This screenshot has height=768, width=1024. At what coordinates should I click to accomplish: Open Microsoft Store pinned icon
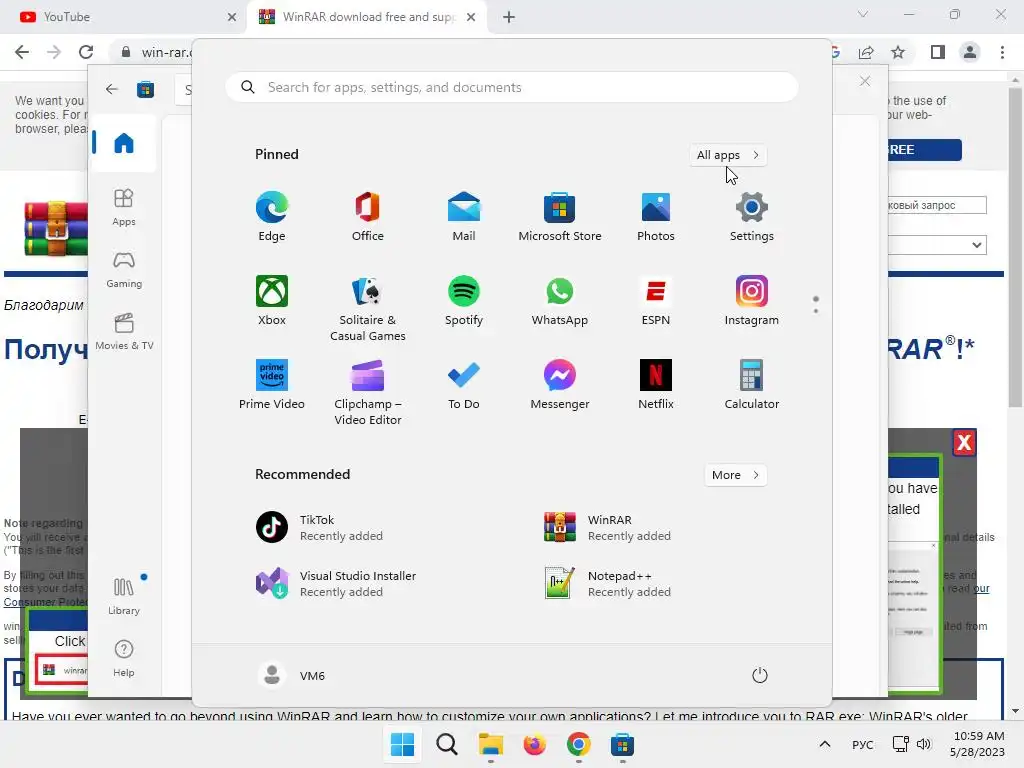click(560, 217)
